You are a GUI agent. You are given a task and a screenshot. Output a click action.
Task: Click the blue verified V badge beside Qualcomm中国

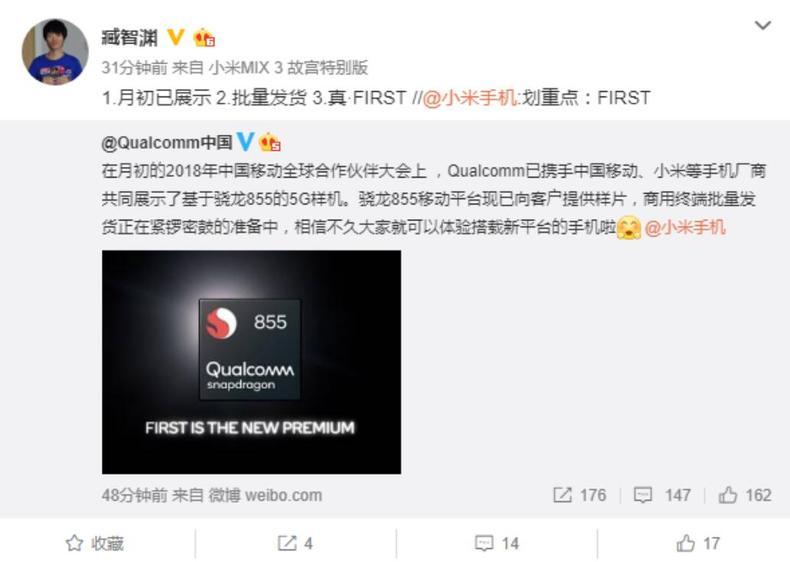click(x=245, y=142)
